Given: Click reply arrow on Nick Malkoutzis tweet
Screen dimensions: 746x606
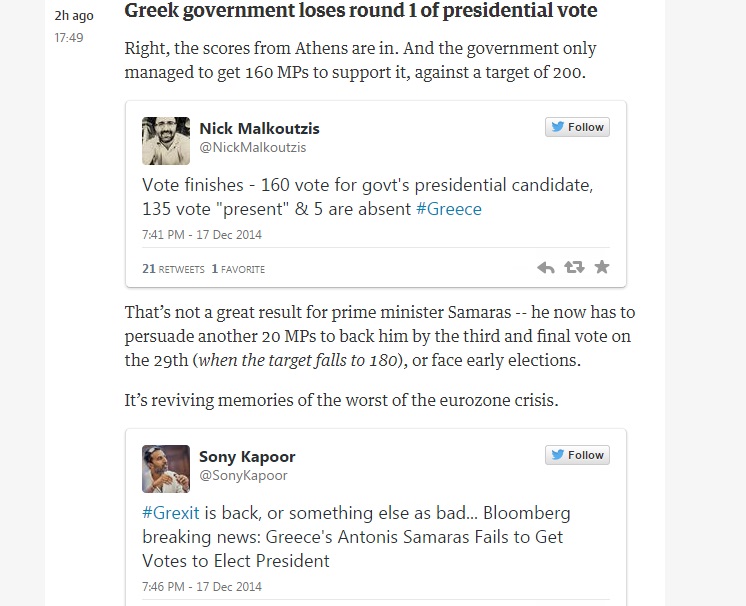Looking at the screenshot, I should [546, 268].
